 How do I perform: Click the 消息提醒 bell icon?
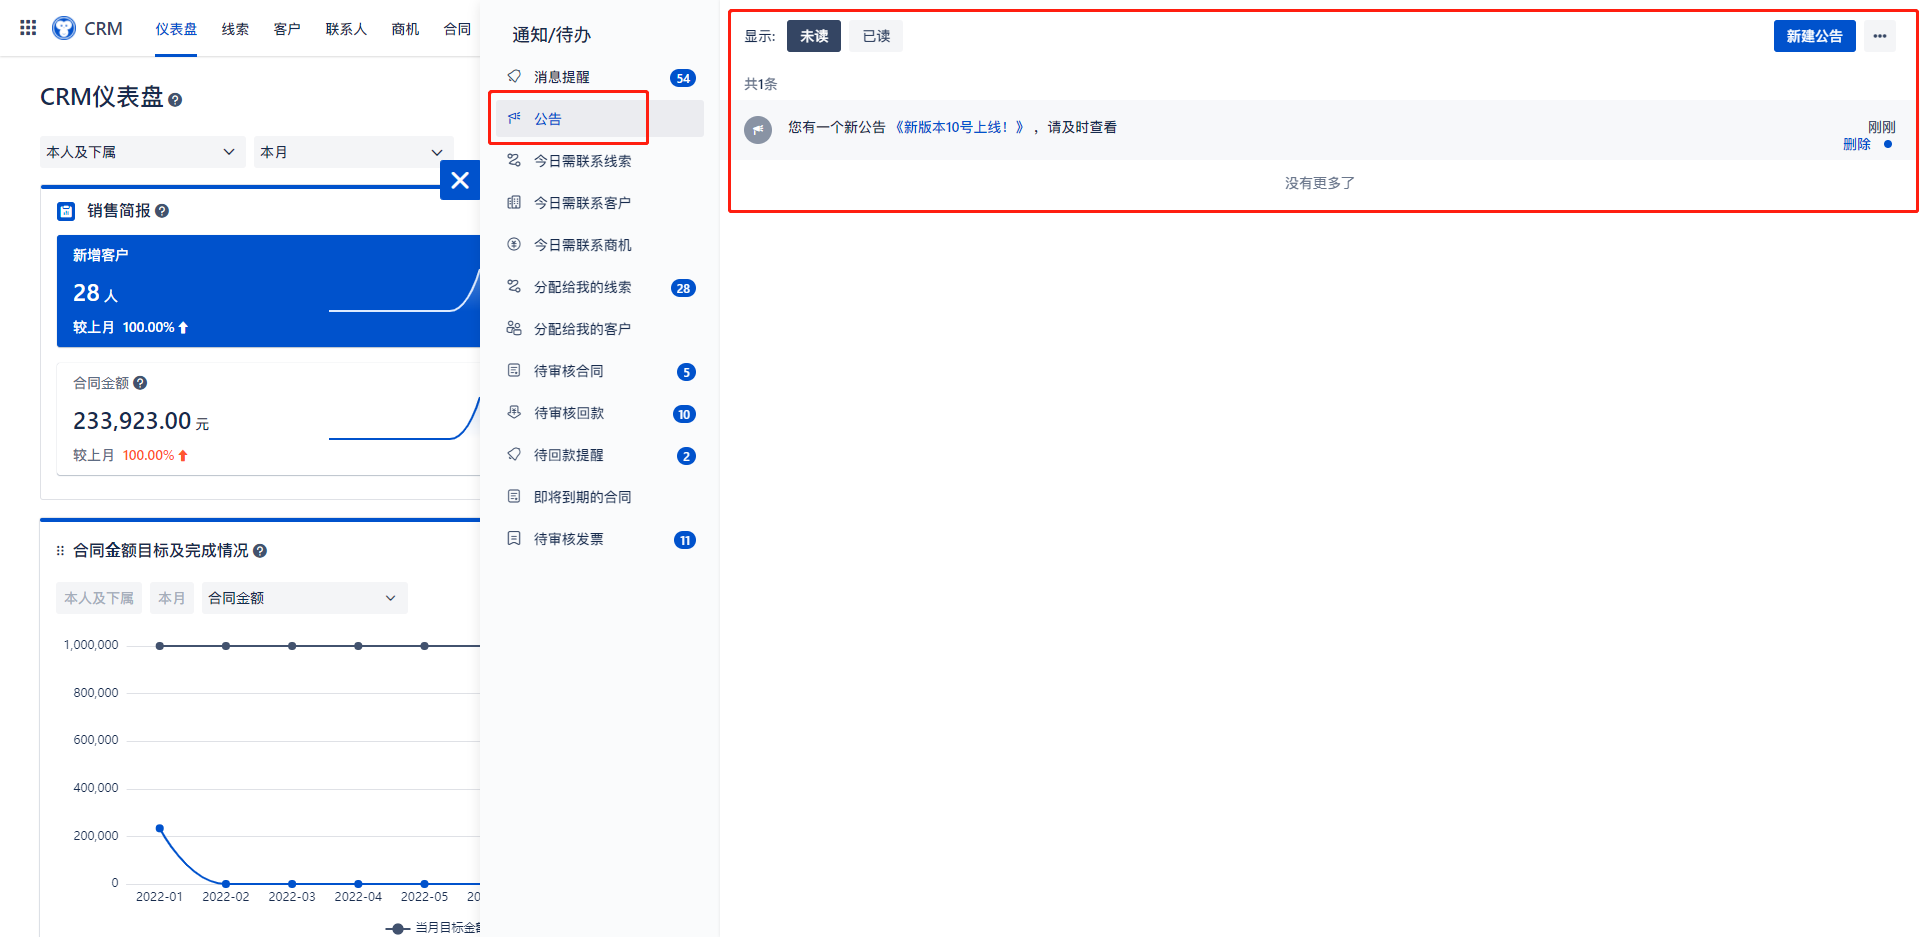514,76
